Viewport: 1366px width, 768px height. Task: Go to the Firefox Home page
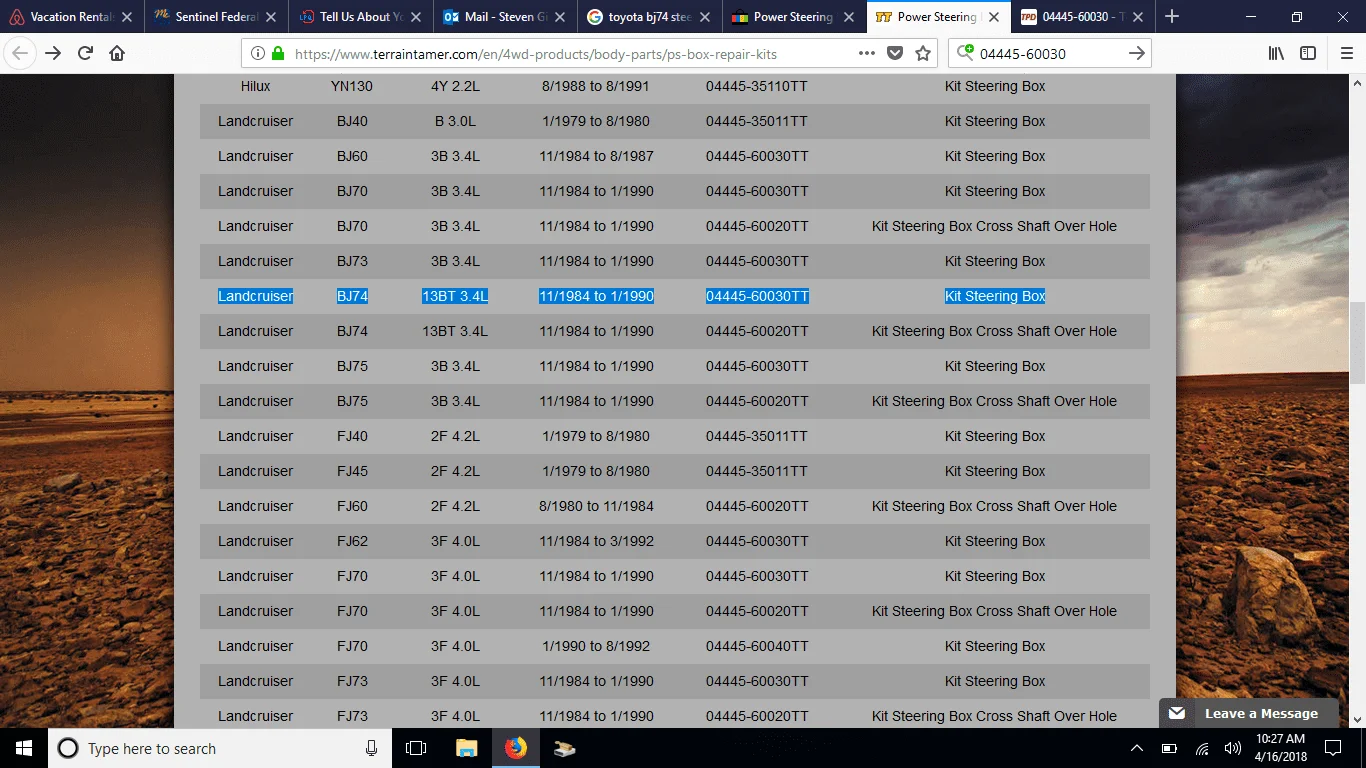[x=117, y=53]
